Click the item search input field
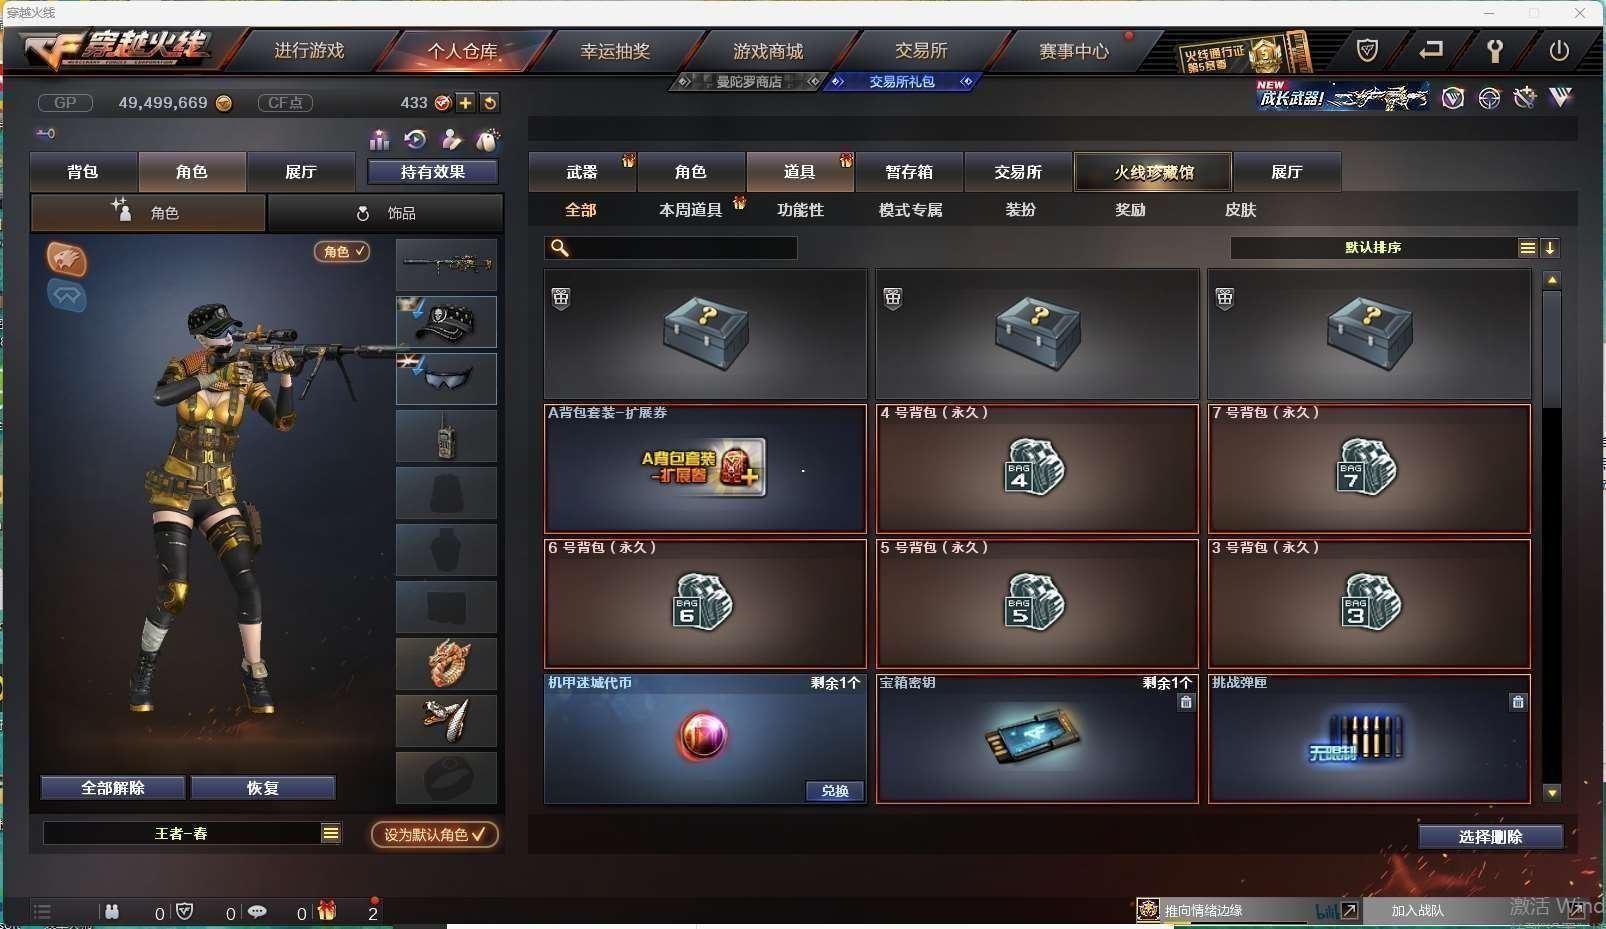The width and height of the screenshot is (1606, 929). (x=671, y=248)
